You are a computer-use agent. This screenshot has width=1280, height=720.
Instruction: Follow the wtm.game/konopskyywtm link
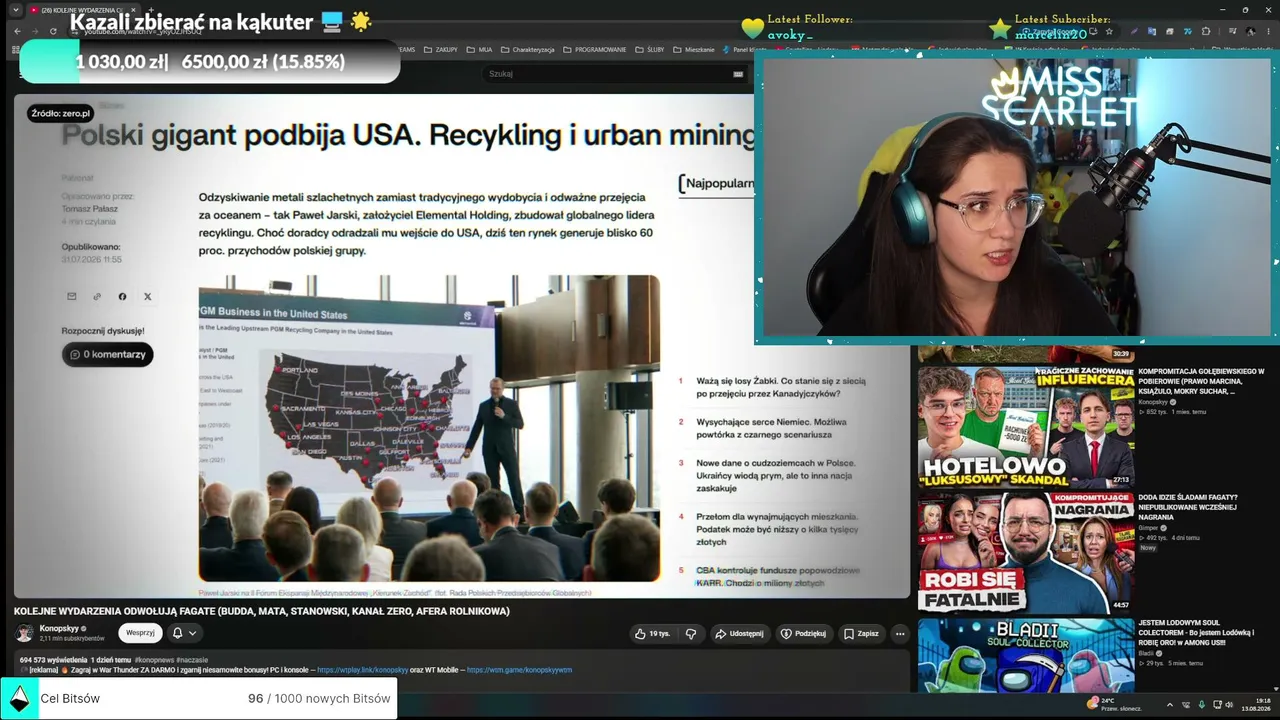pyautogui.click(x=519, y=670)
